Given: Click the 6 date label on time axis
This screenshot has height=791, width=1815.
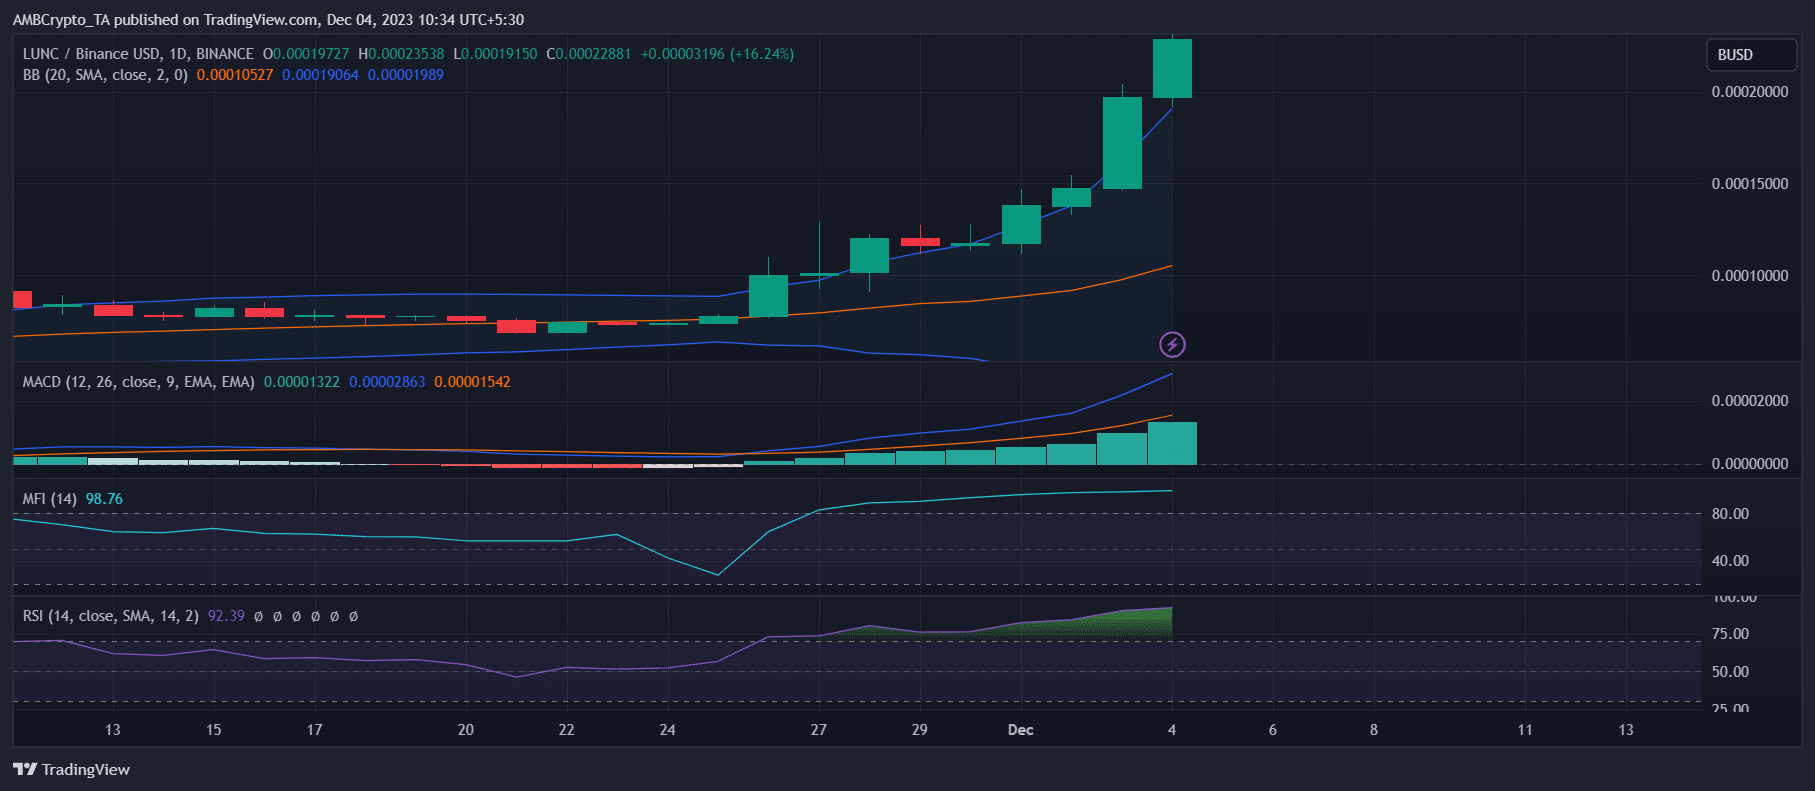Looking at the screenshot, I should coord(1273,730).
